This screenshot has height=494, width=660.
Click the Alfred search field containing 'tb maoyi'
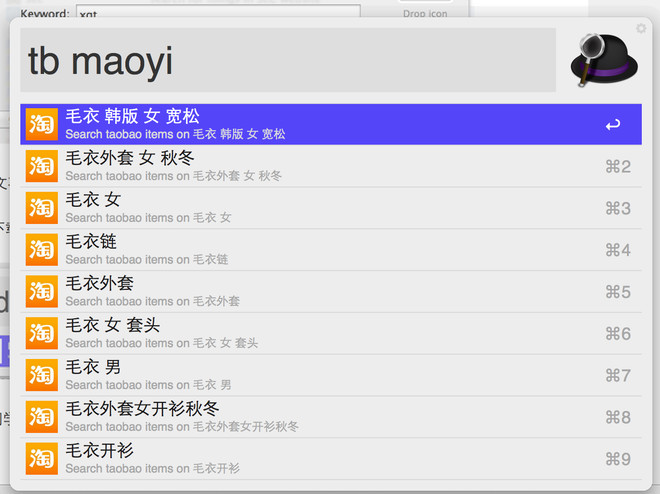pyautogui.click(x=288, y=60)
